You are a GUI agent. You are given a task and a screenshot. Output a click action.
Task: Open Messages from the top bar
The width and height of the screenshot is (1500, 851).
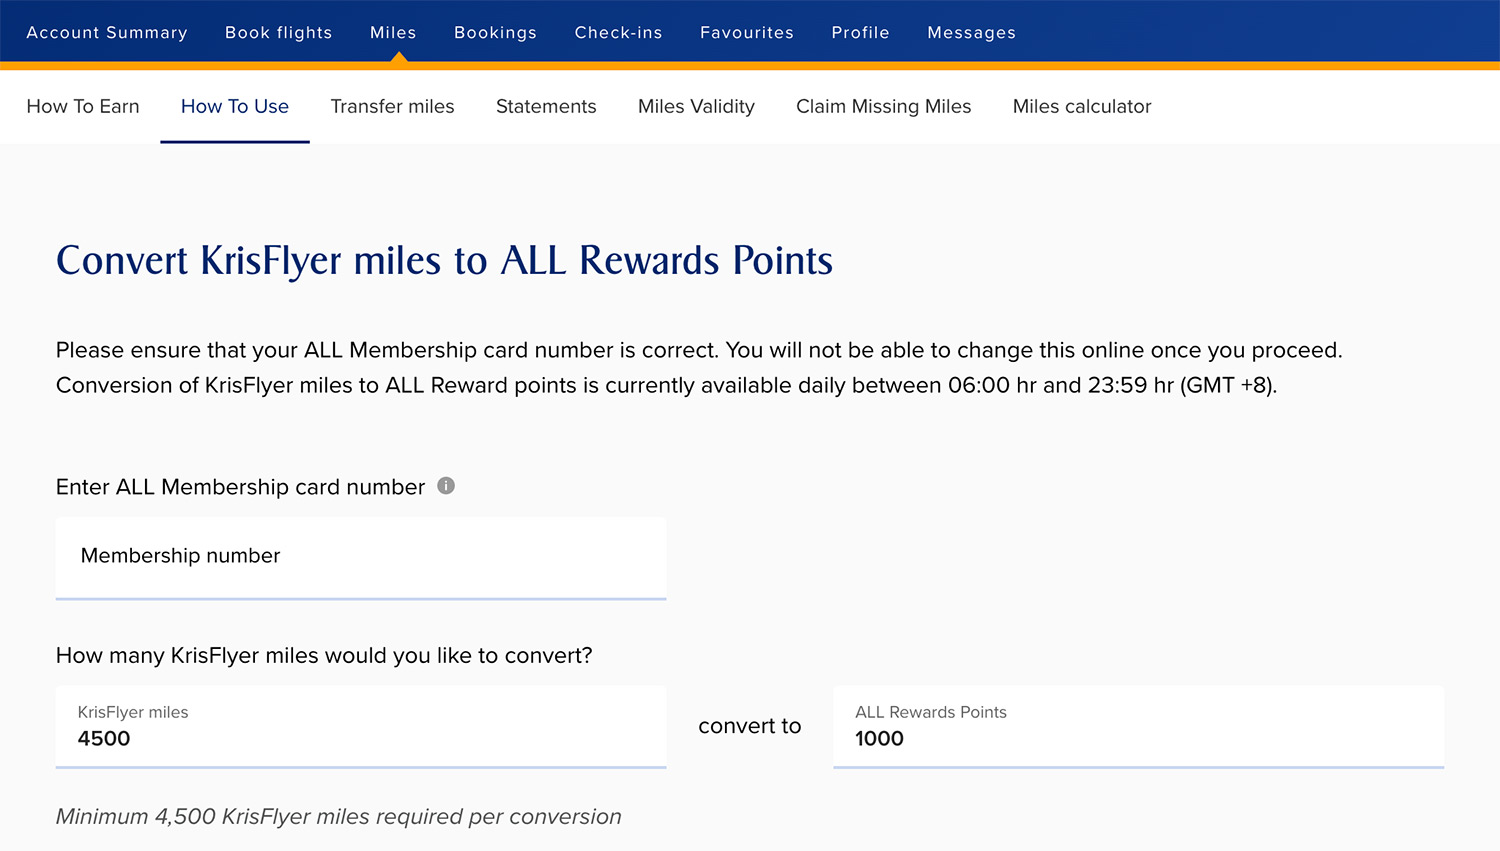coord(971,32)
